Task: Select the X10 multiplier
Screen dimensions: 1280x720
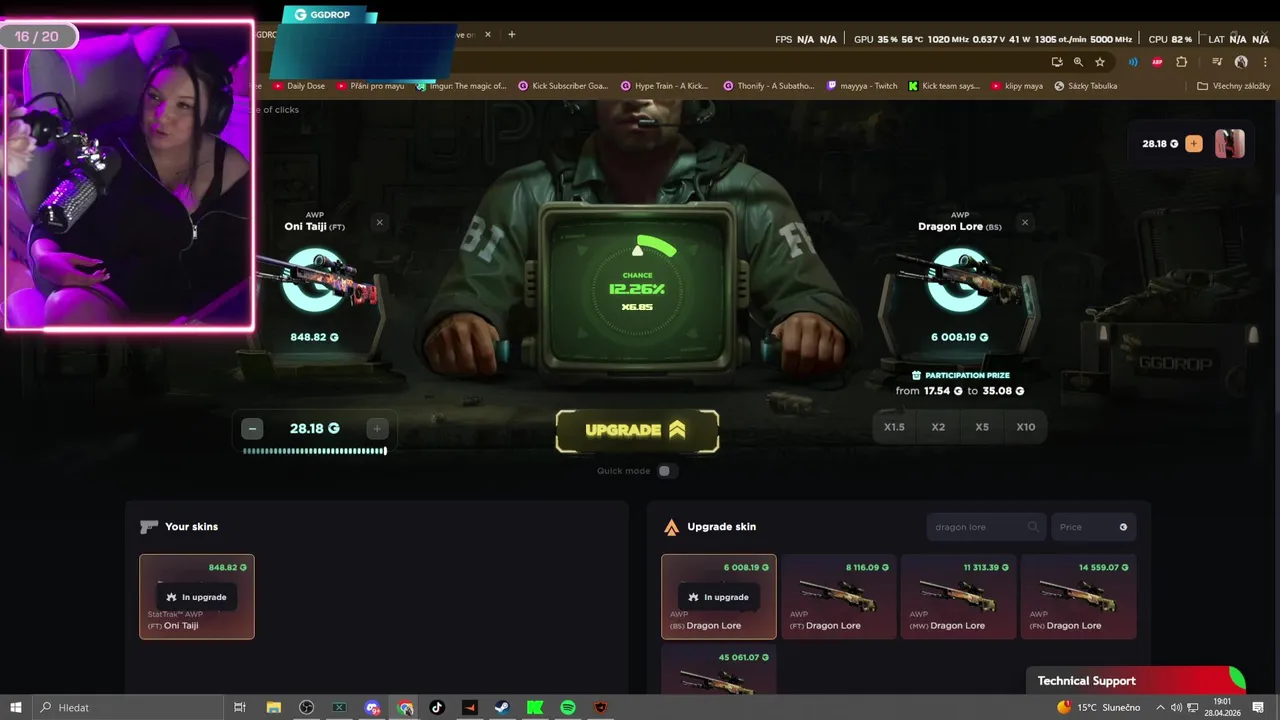Action: pyautogui.click(x=1026, y=427)
